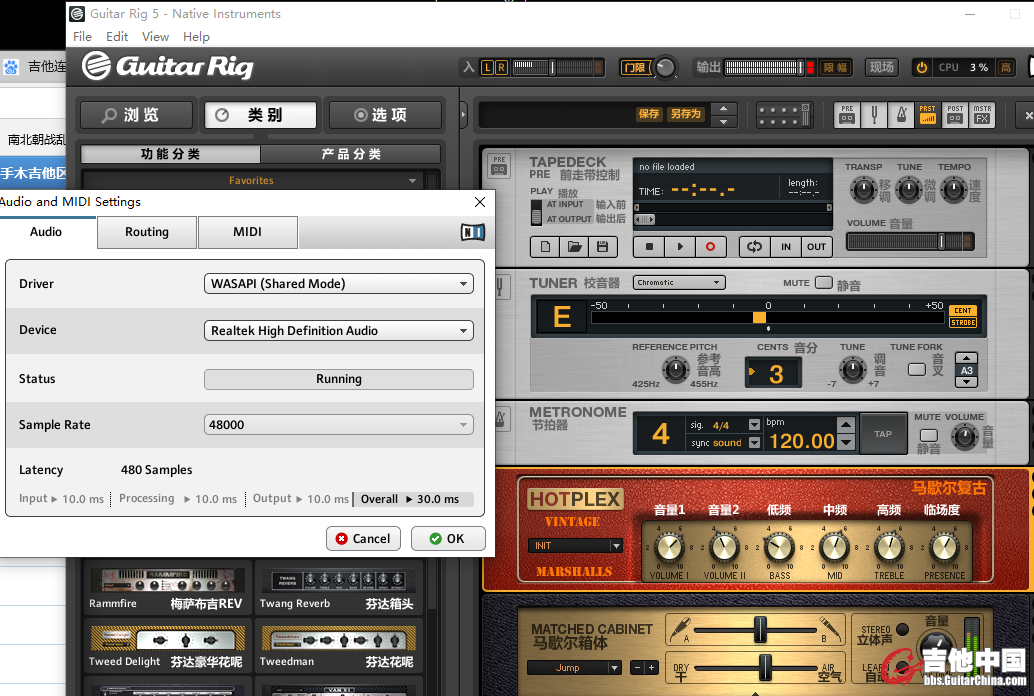
Task: Click the save as (另存为) preset button
Action: [x=686, y=114]
